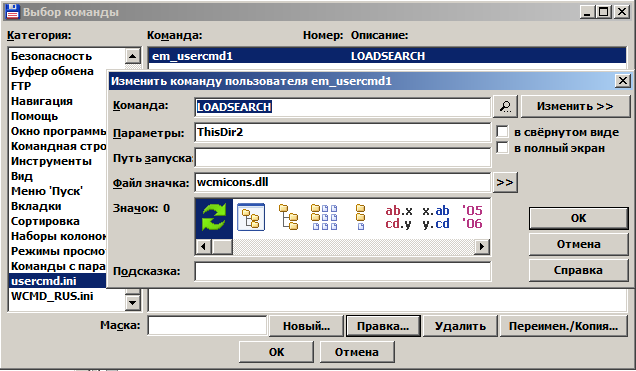Image resolution: width=636 pixels, height=371 pixels.
Task: Open icon file browse '>>' button
Action: 505,182
